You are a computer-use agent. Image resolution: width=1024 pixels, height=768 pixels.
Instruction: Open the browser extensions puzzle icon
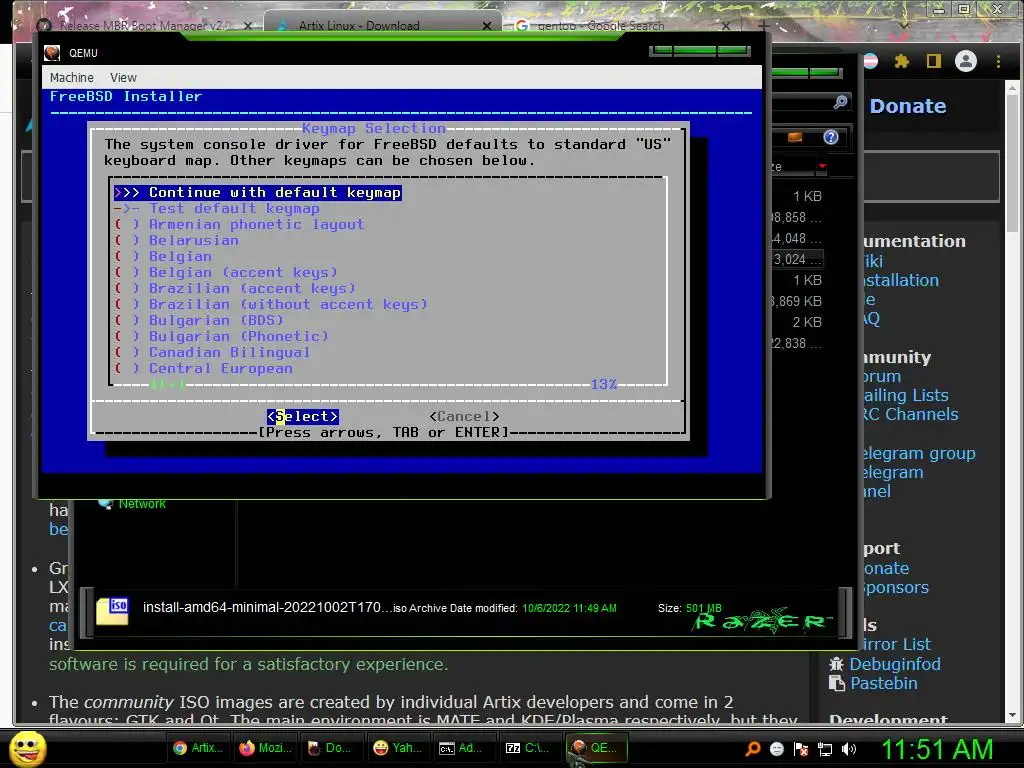pos(902,61)
